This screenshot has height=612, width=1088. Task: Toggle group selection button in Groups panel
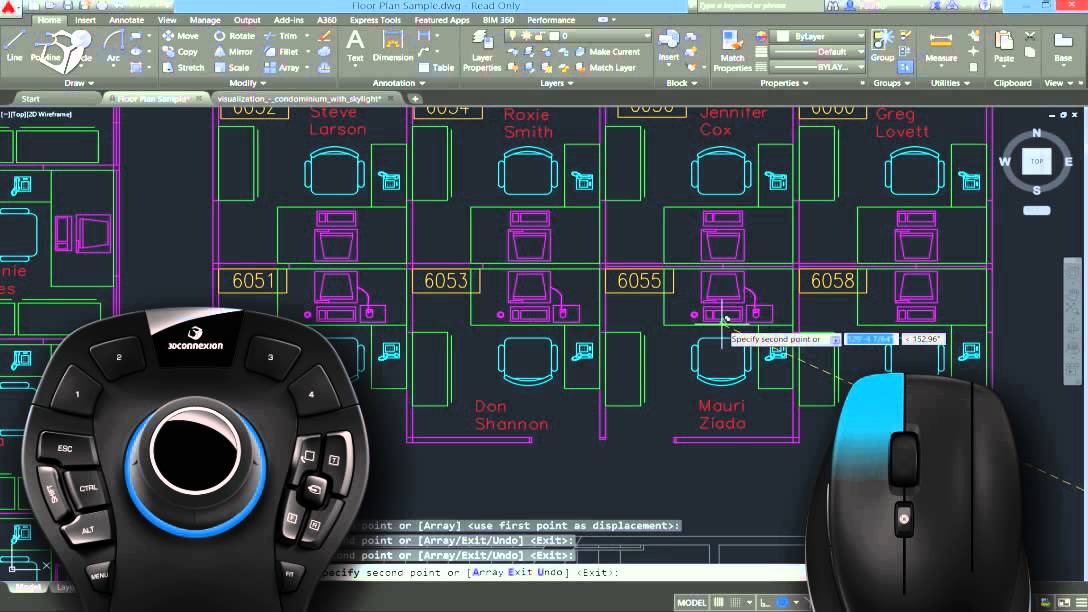click(x=905, y=67)
